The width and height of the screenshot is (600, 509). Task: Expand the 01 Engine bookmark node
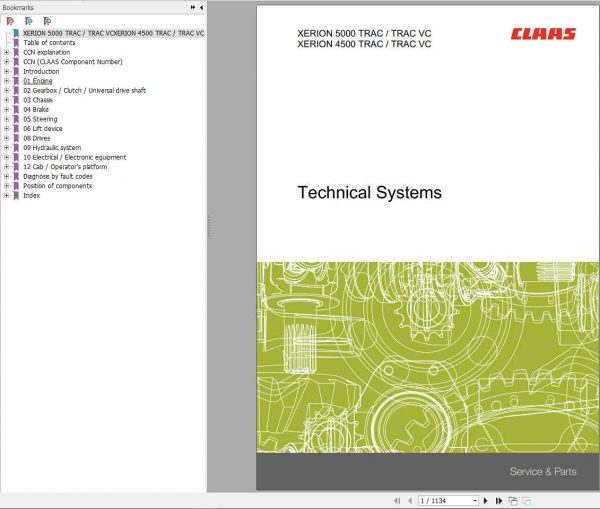(7, 81)
